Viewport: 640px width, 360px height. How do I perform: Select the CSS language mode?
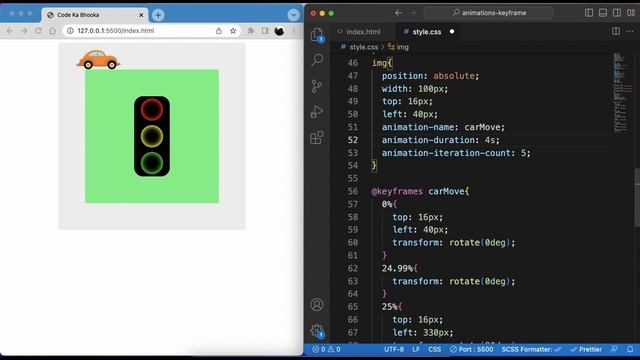(434, 349)
